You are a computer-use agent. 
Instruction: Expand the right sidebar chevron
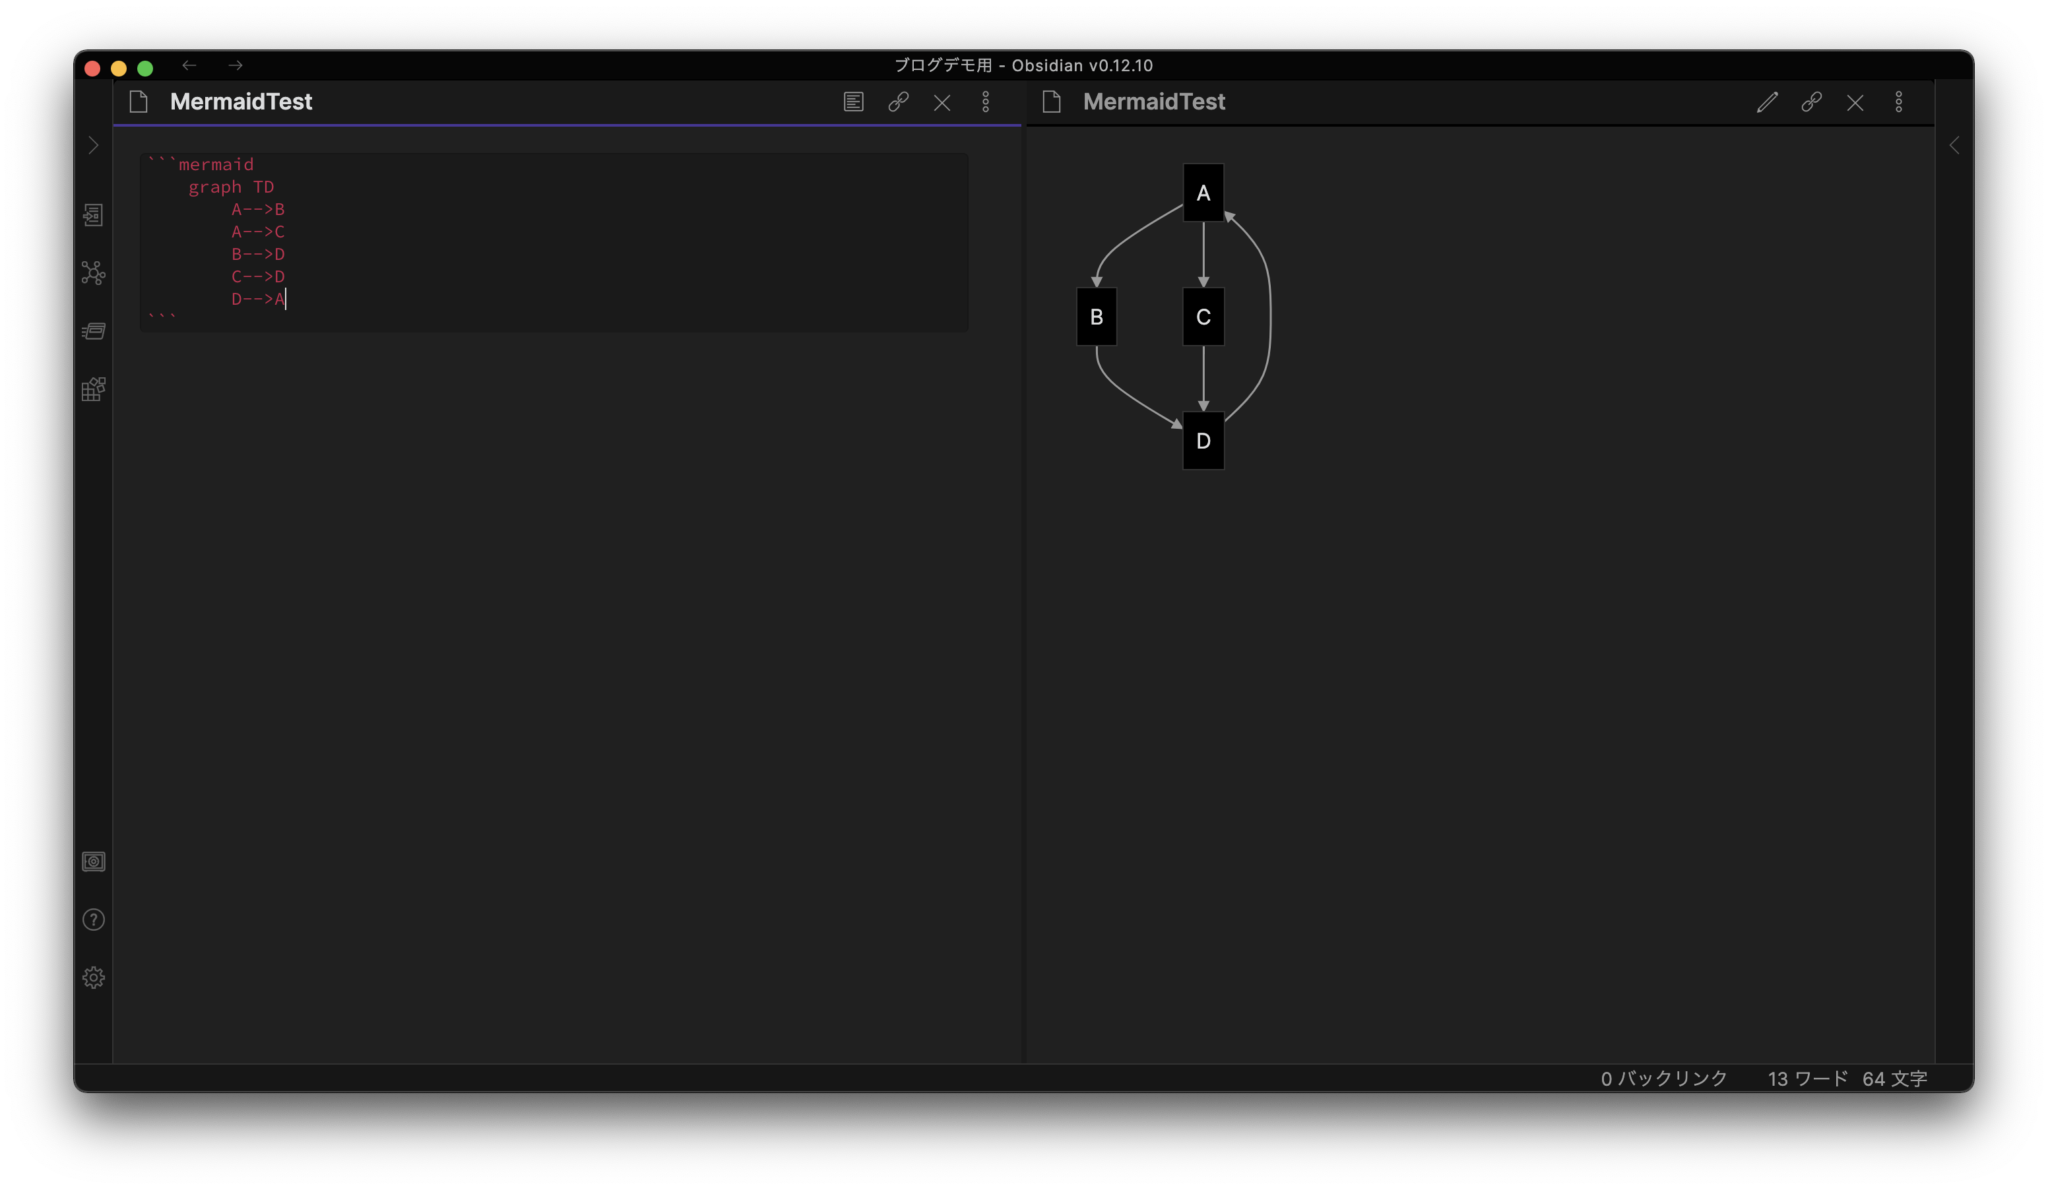(1954, 145)
